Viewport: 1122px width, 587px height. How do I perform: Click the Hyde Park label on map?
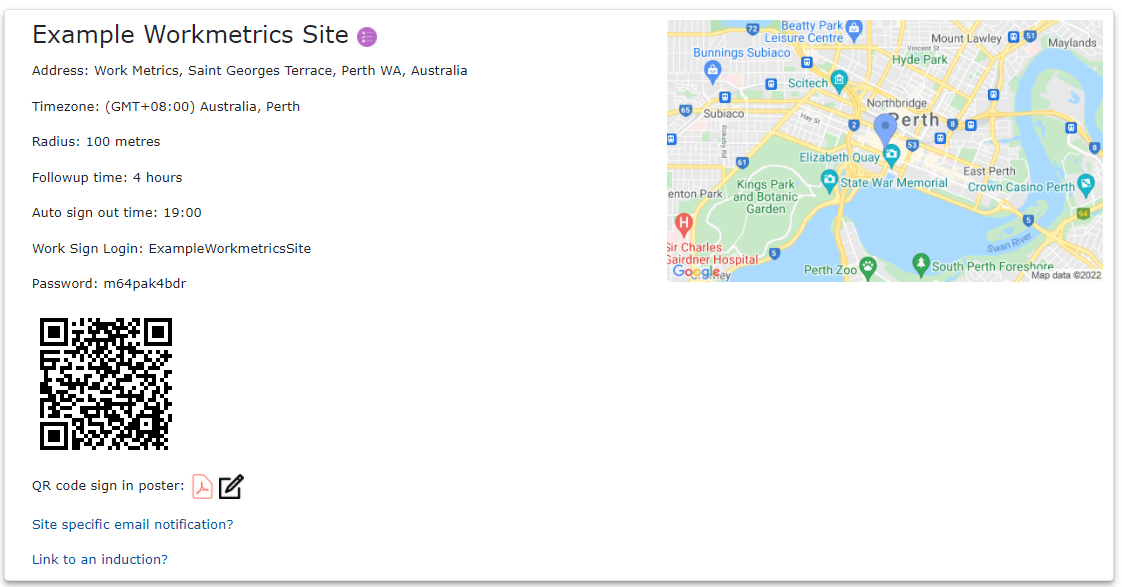tap(919, 59)
